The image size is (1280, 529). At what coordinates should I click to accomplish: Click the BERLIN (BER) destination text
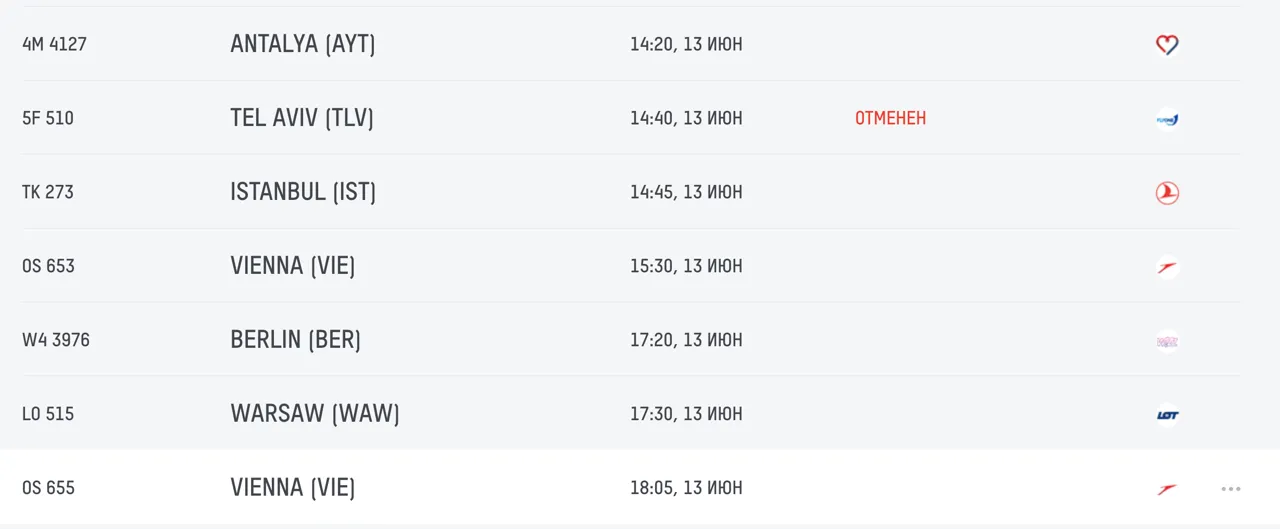[x=296, y=339]
